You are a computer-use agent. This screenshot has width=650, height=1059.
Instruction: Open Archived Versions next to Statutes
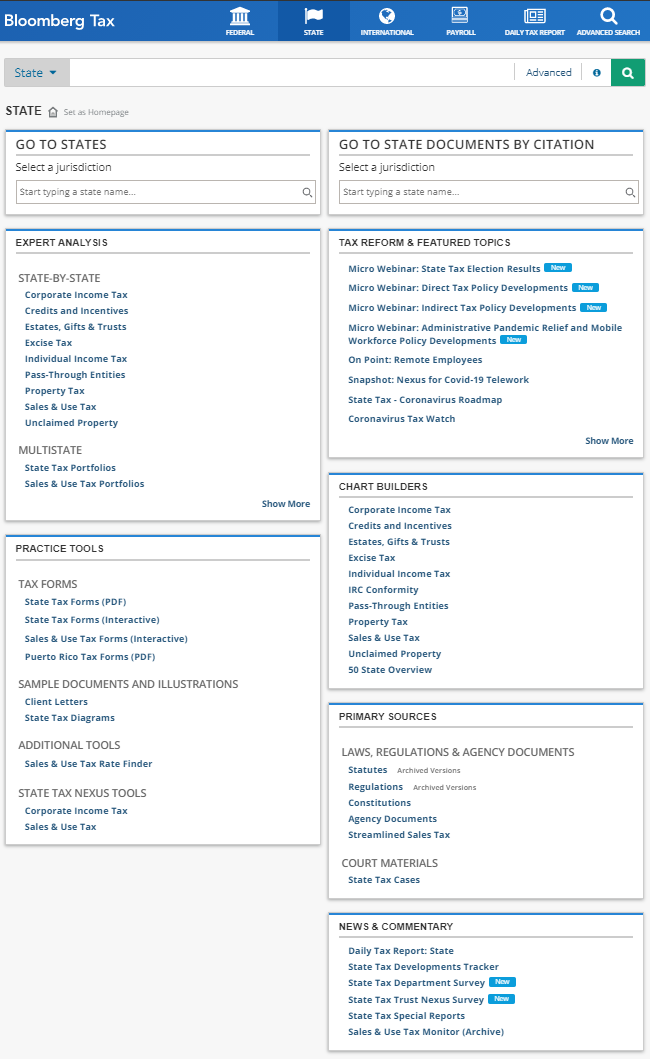pos(428,771)
